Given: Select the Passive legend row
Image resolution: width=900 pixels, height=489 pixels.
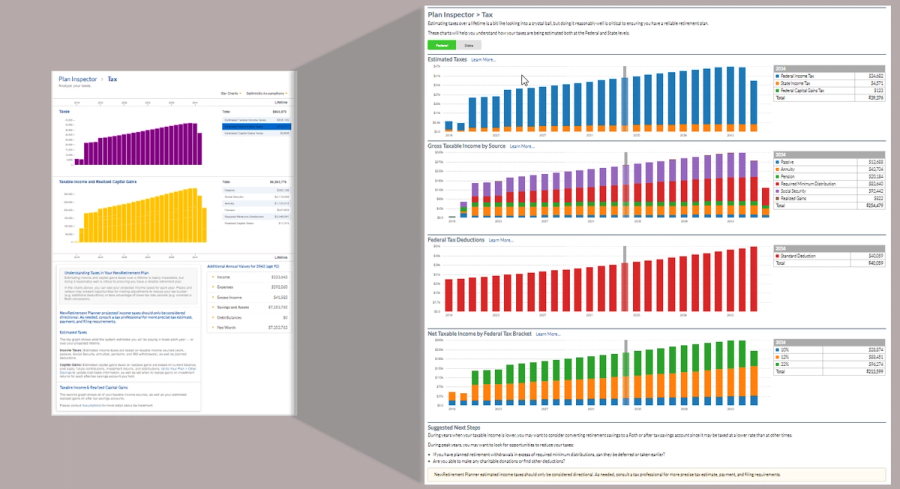Looking at the screenshot, I should click(829, 162).
